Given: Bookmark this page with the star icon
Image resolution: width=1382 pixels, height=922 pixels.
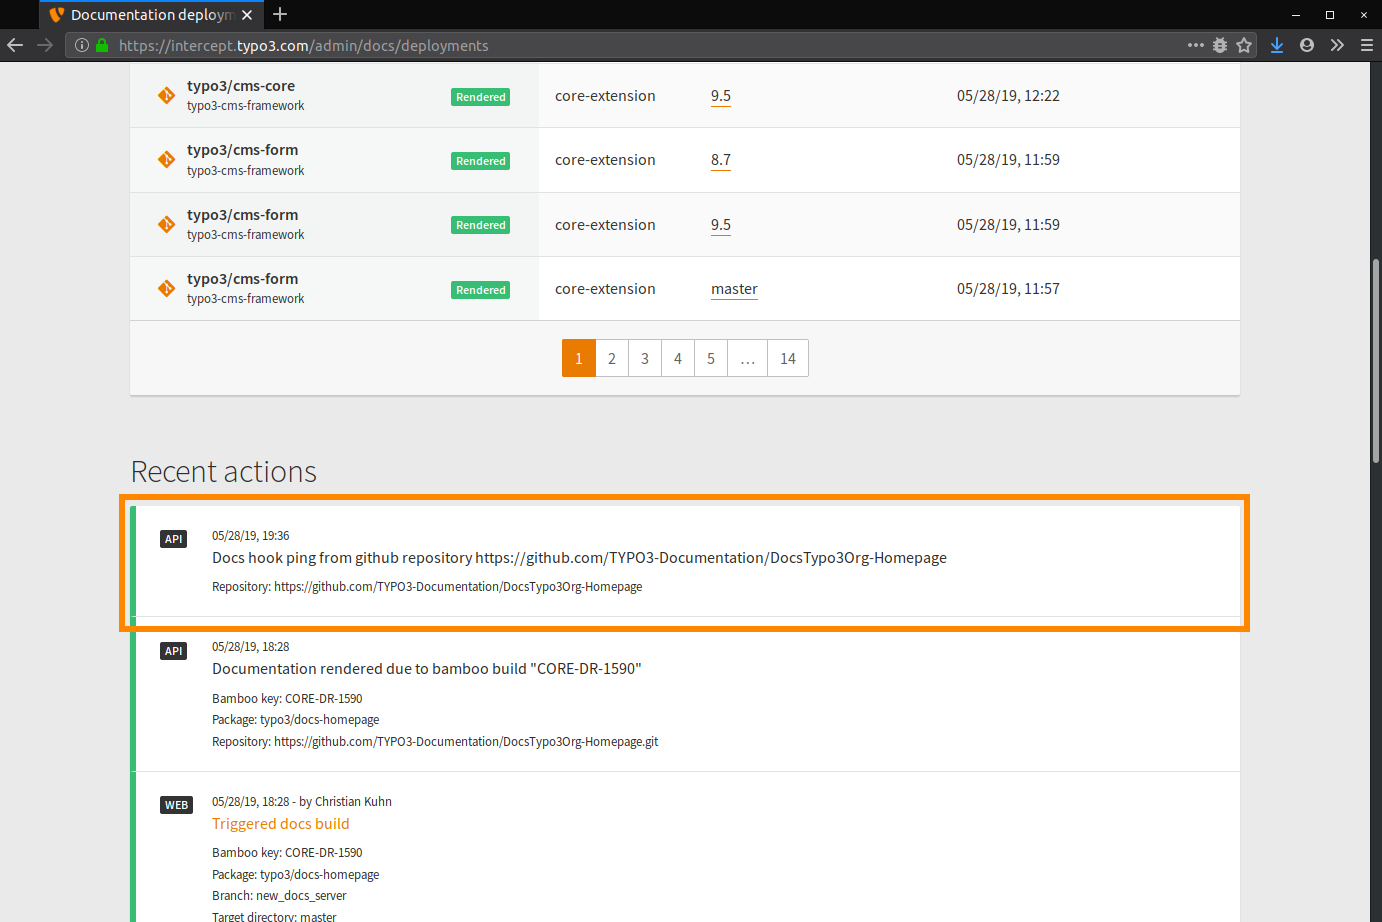Looking at the screenshot, I should click(1244, 45).
